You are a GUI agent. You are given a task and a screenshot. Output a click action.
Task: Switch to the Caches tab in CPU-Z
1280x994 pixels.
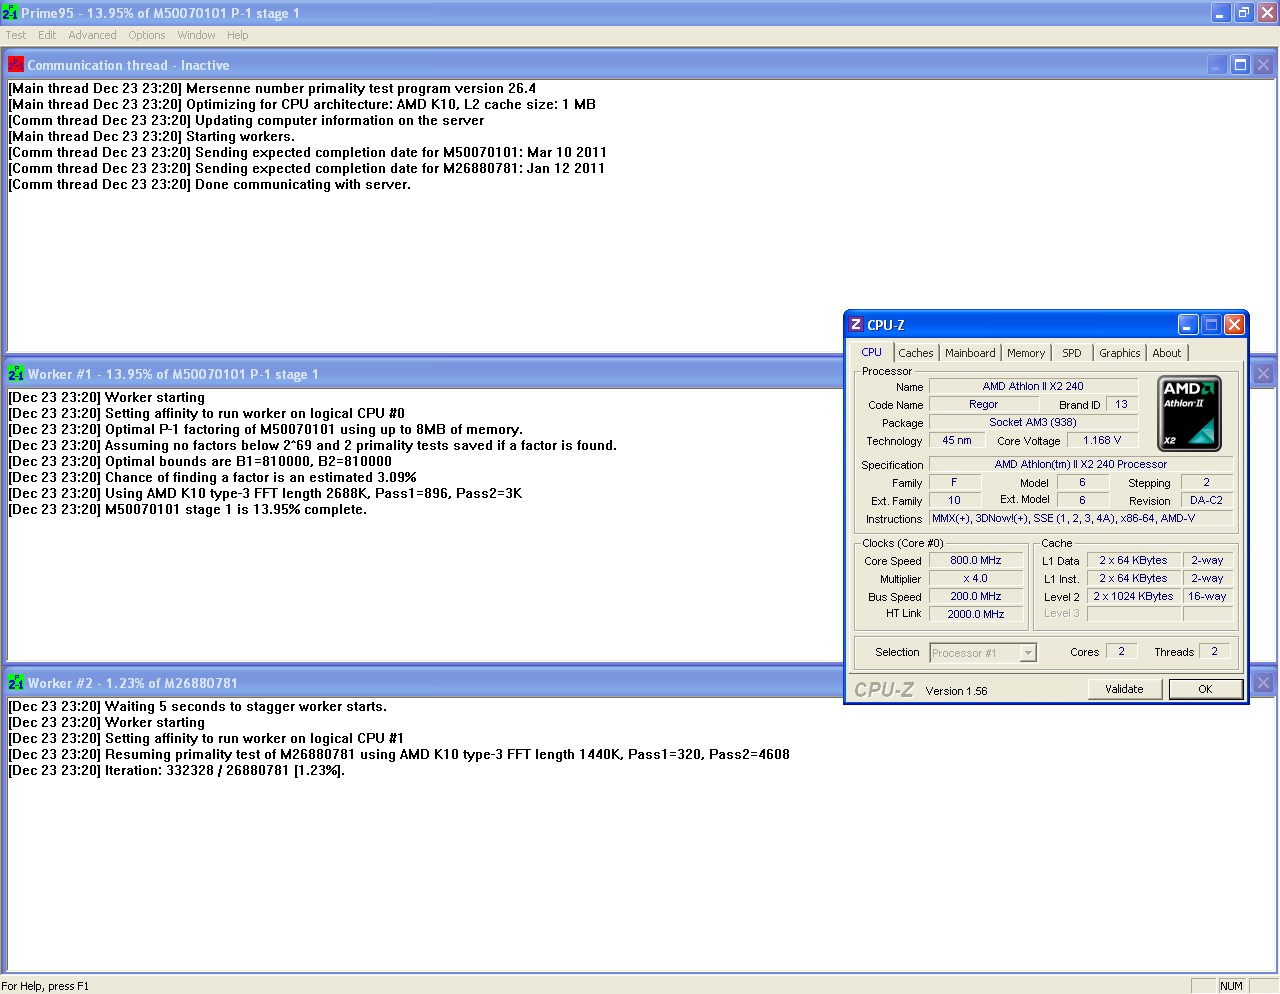pyautogui.click(x=915, y=353)
